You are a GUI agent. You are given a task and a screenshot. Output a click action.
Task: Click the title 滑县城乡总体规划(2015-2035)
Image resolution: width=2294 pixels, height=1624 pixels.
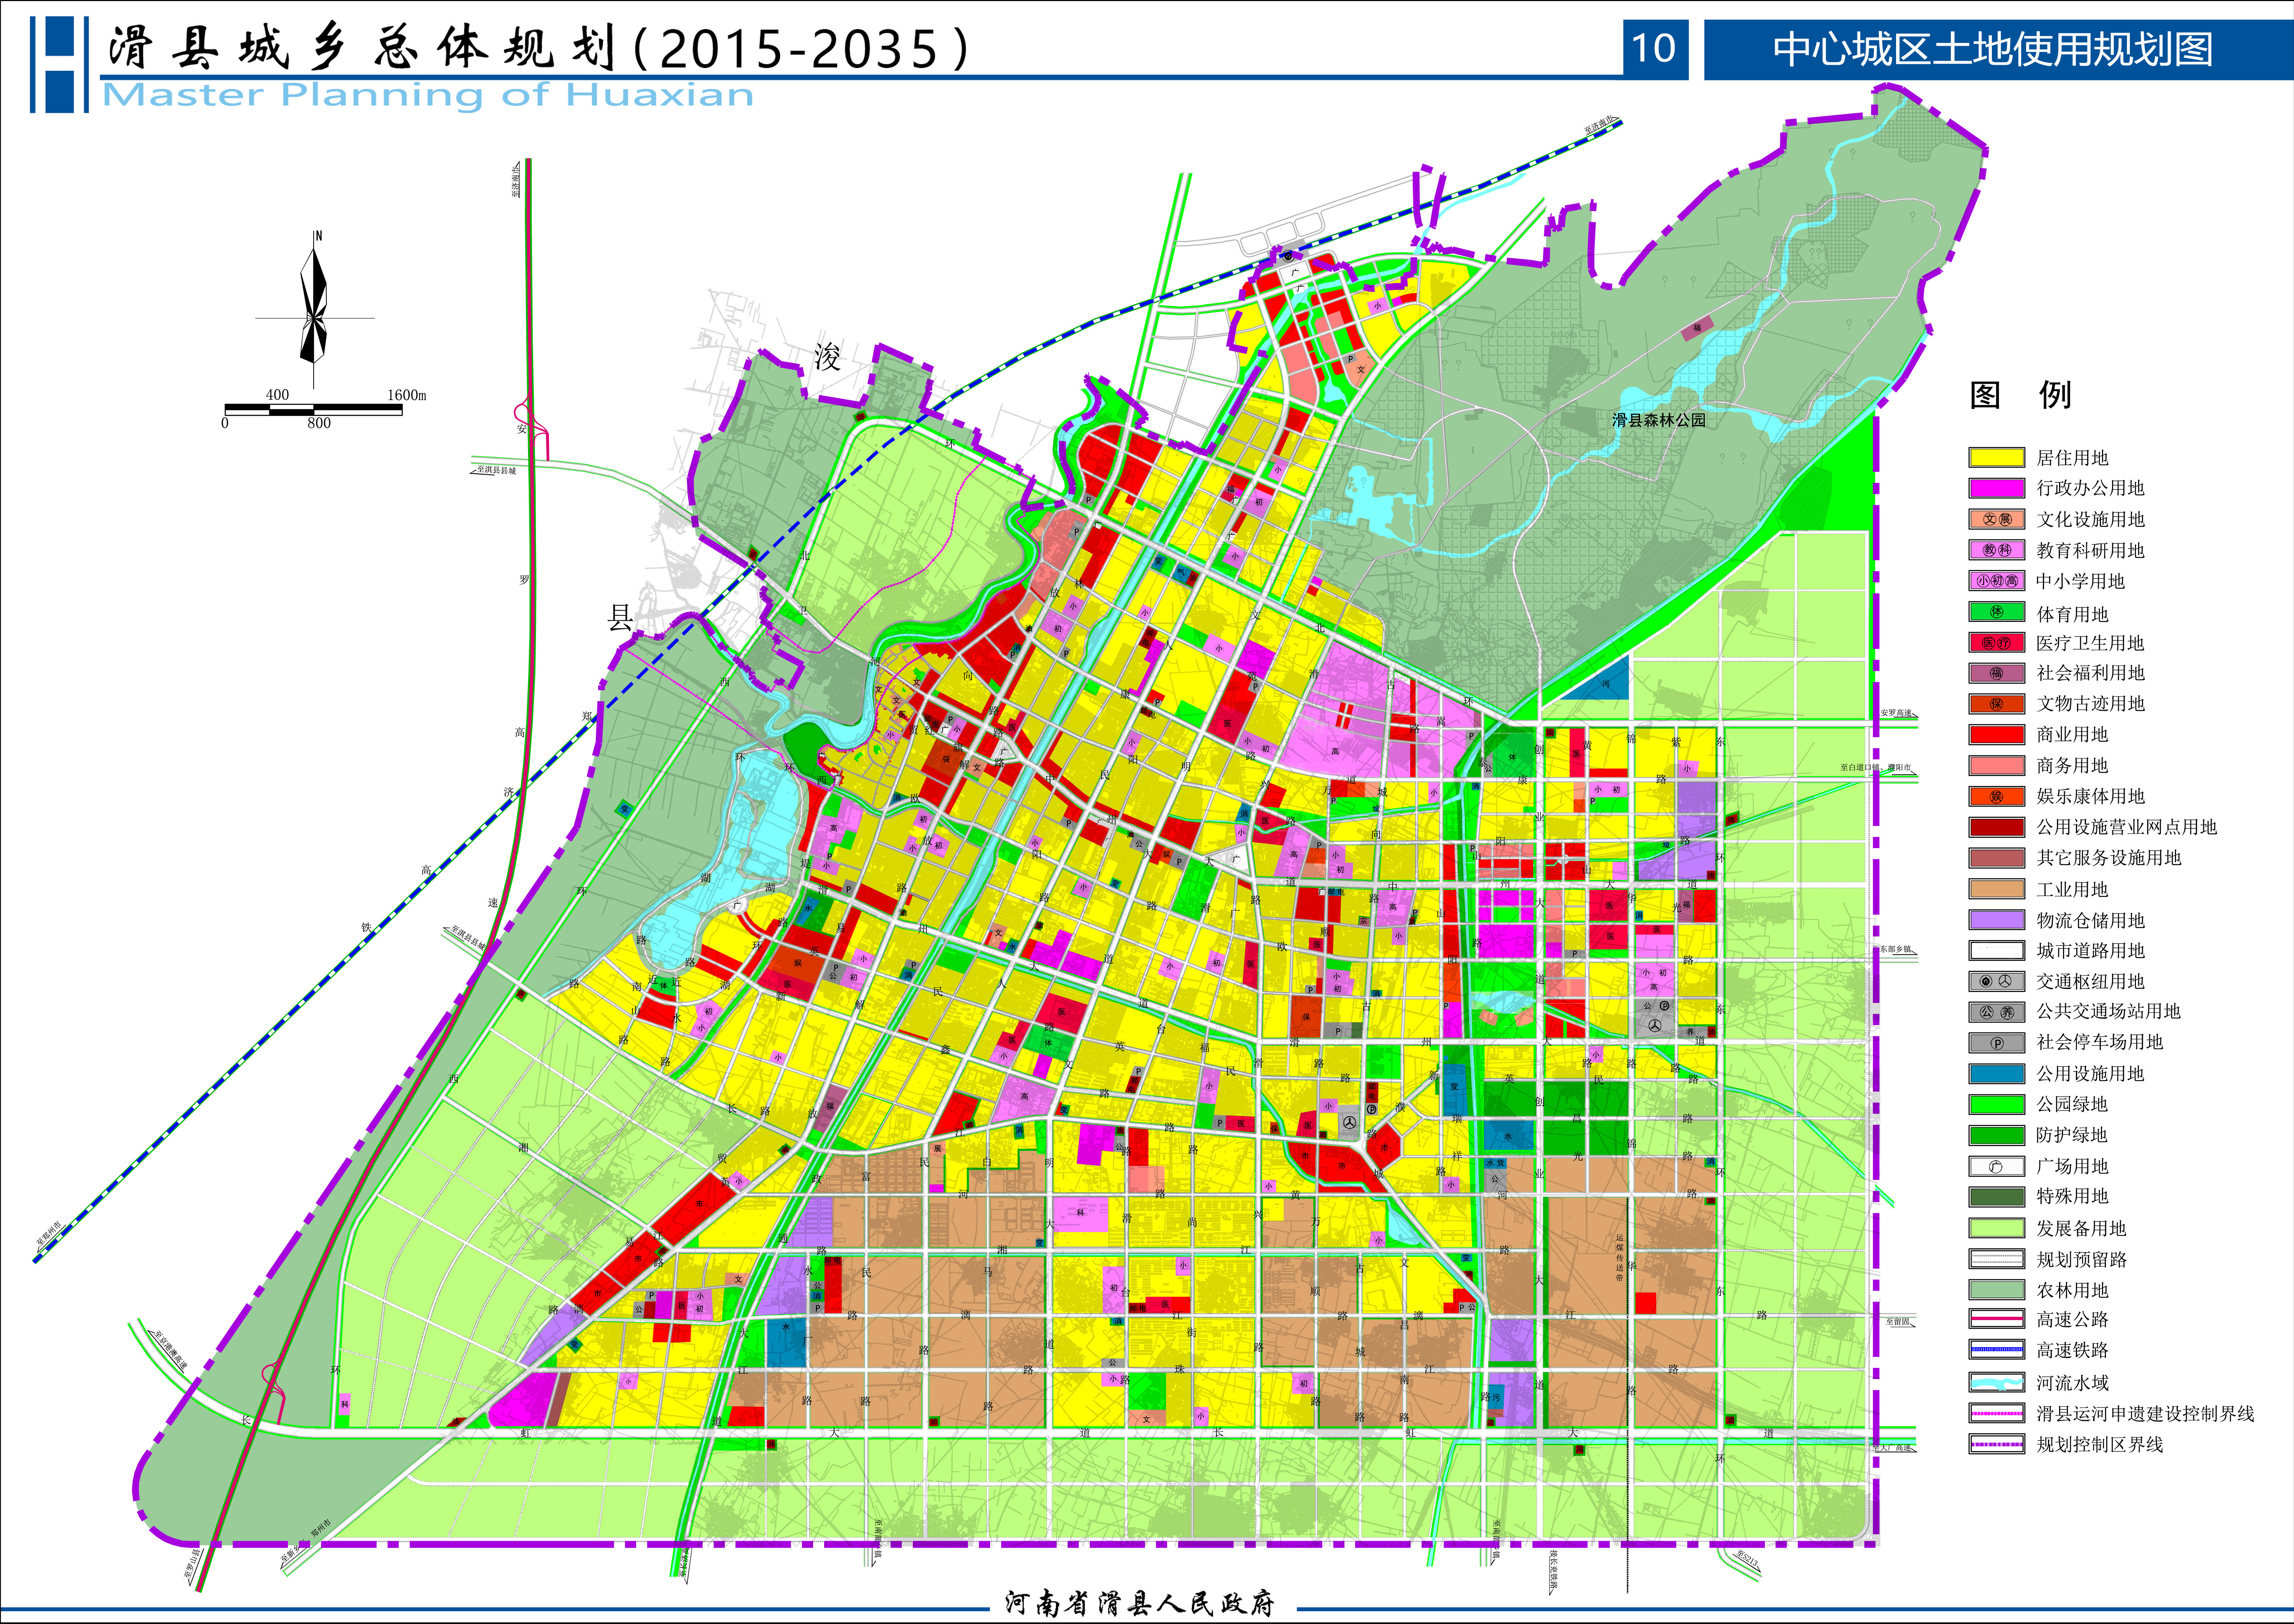(x=539, y=47)
